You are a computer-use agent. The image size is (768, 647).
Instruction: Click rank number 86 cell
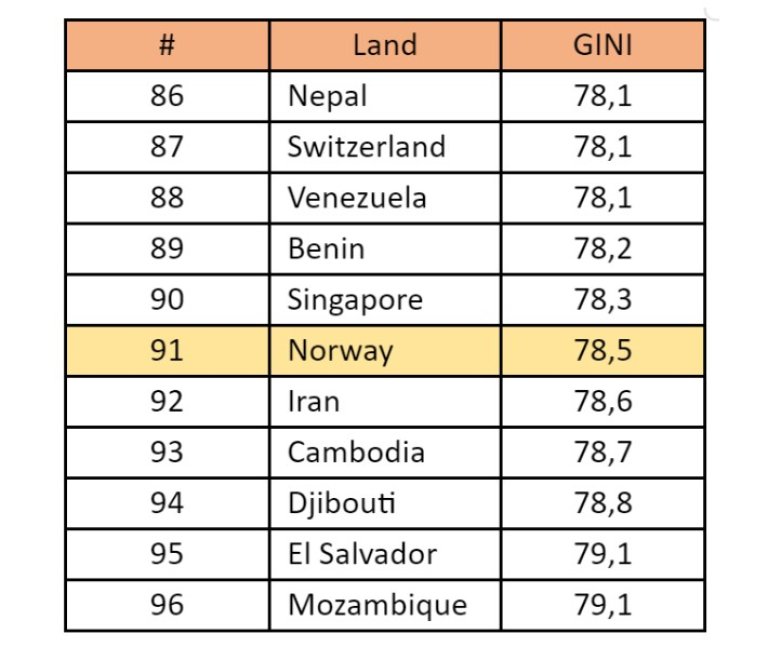(167, 96)
